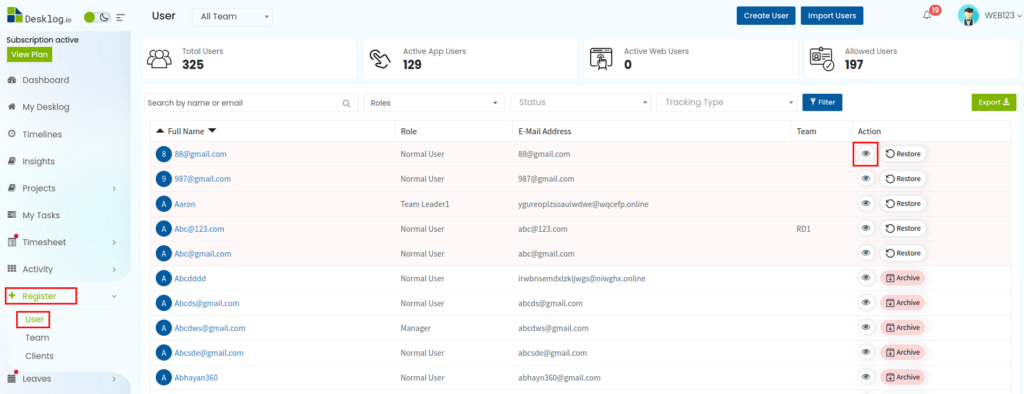Toggle the dark mode switch
1024x394 pixels.
[x=97, y=17]
